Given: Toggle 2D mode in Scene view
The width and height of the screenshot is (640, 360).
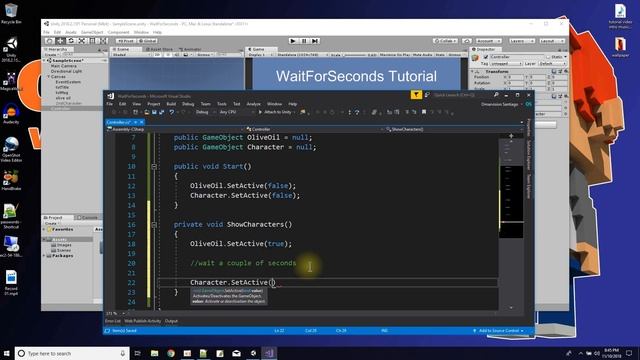Looking at the screenshot, I should 157,54.
